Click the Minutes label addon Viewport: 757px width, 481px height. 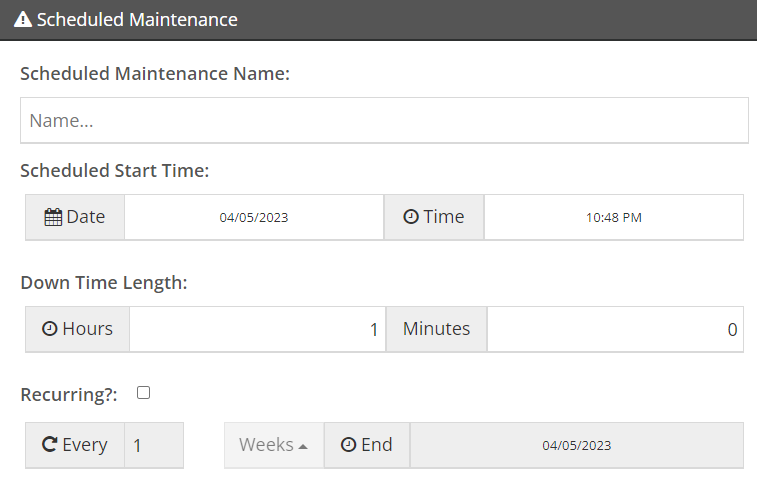tap(436, 329)
